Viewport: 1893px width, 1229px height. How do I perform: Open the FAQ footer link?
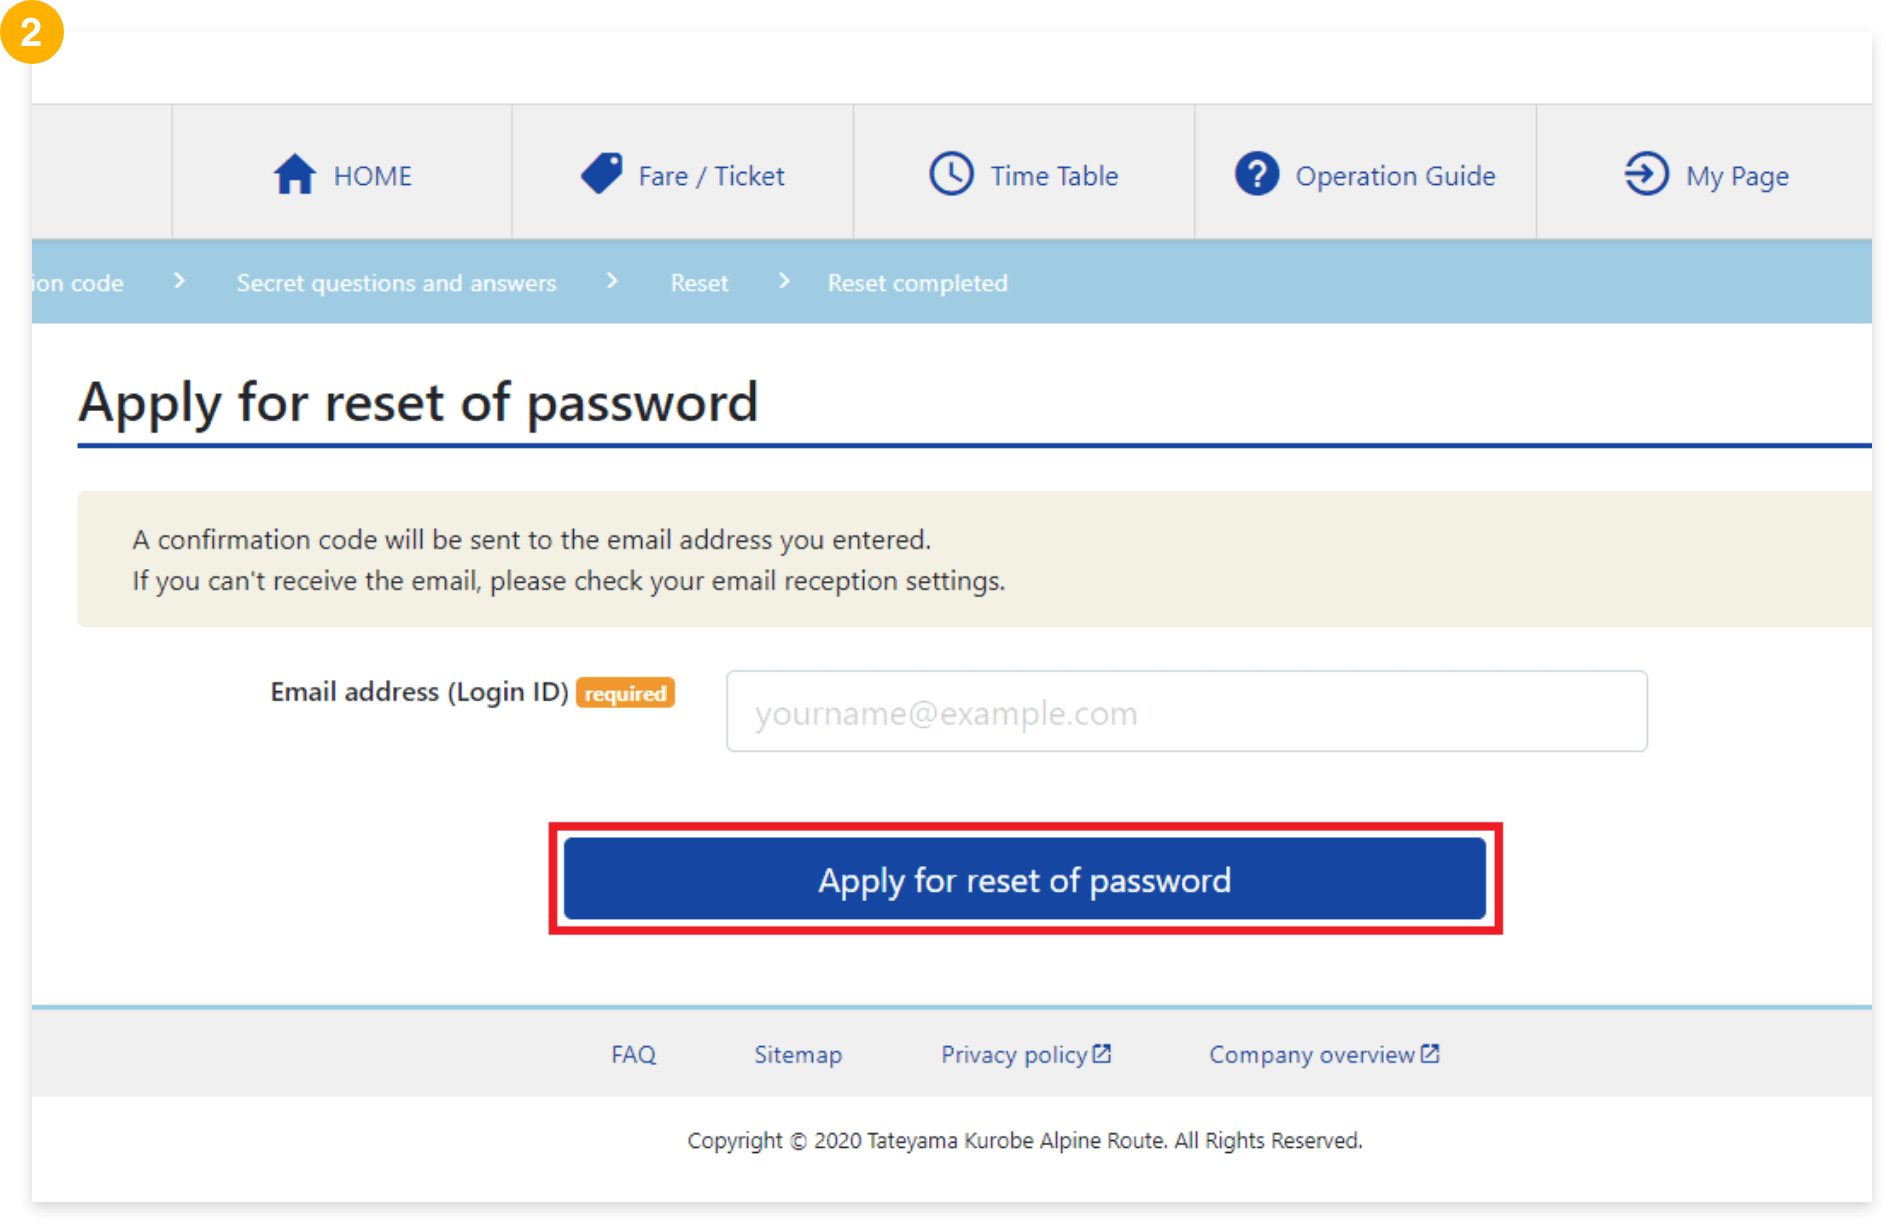coord(634,1054)
